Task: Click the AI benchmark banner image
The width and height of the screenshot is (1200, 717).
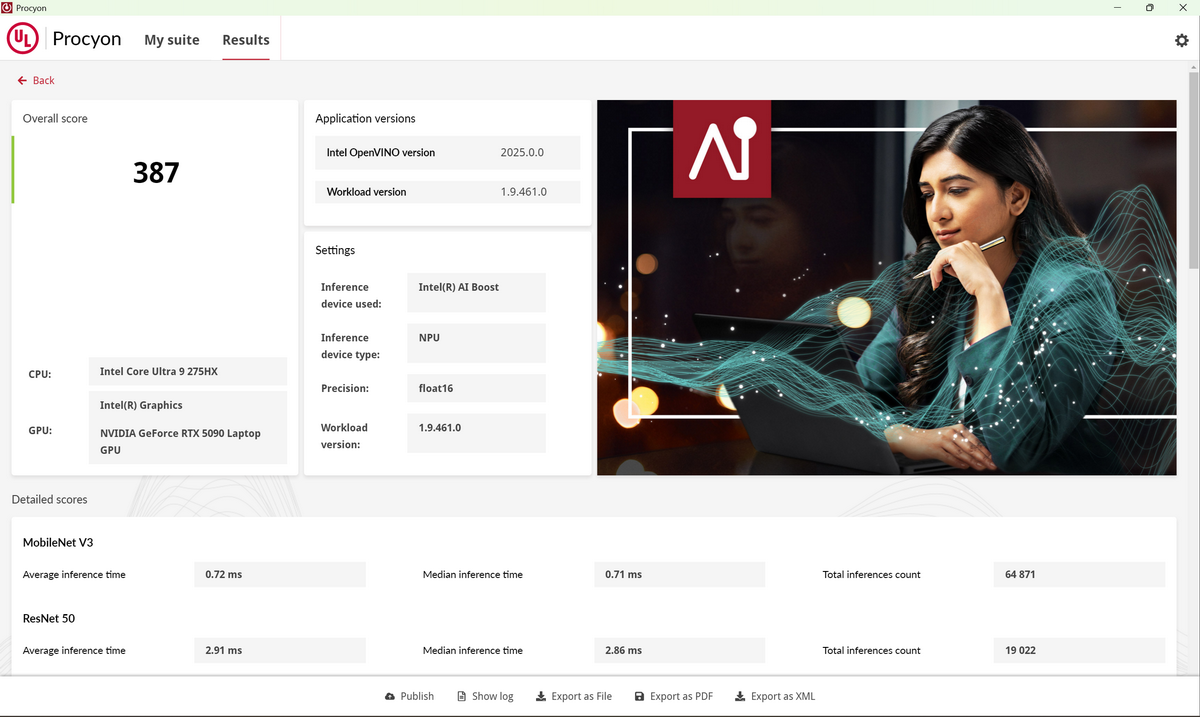Action: [886, 287]
